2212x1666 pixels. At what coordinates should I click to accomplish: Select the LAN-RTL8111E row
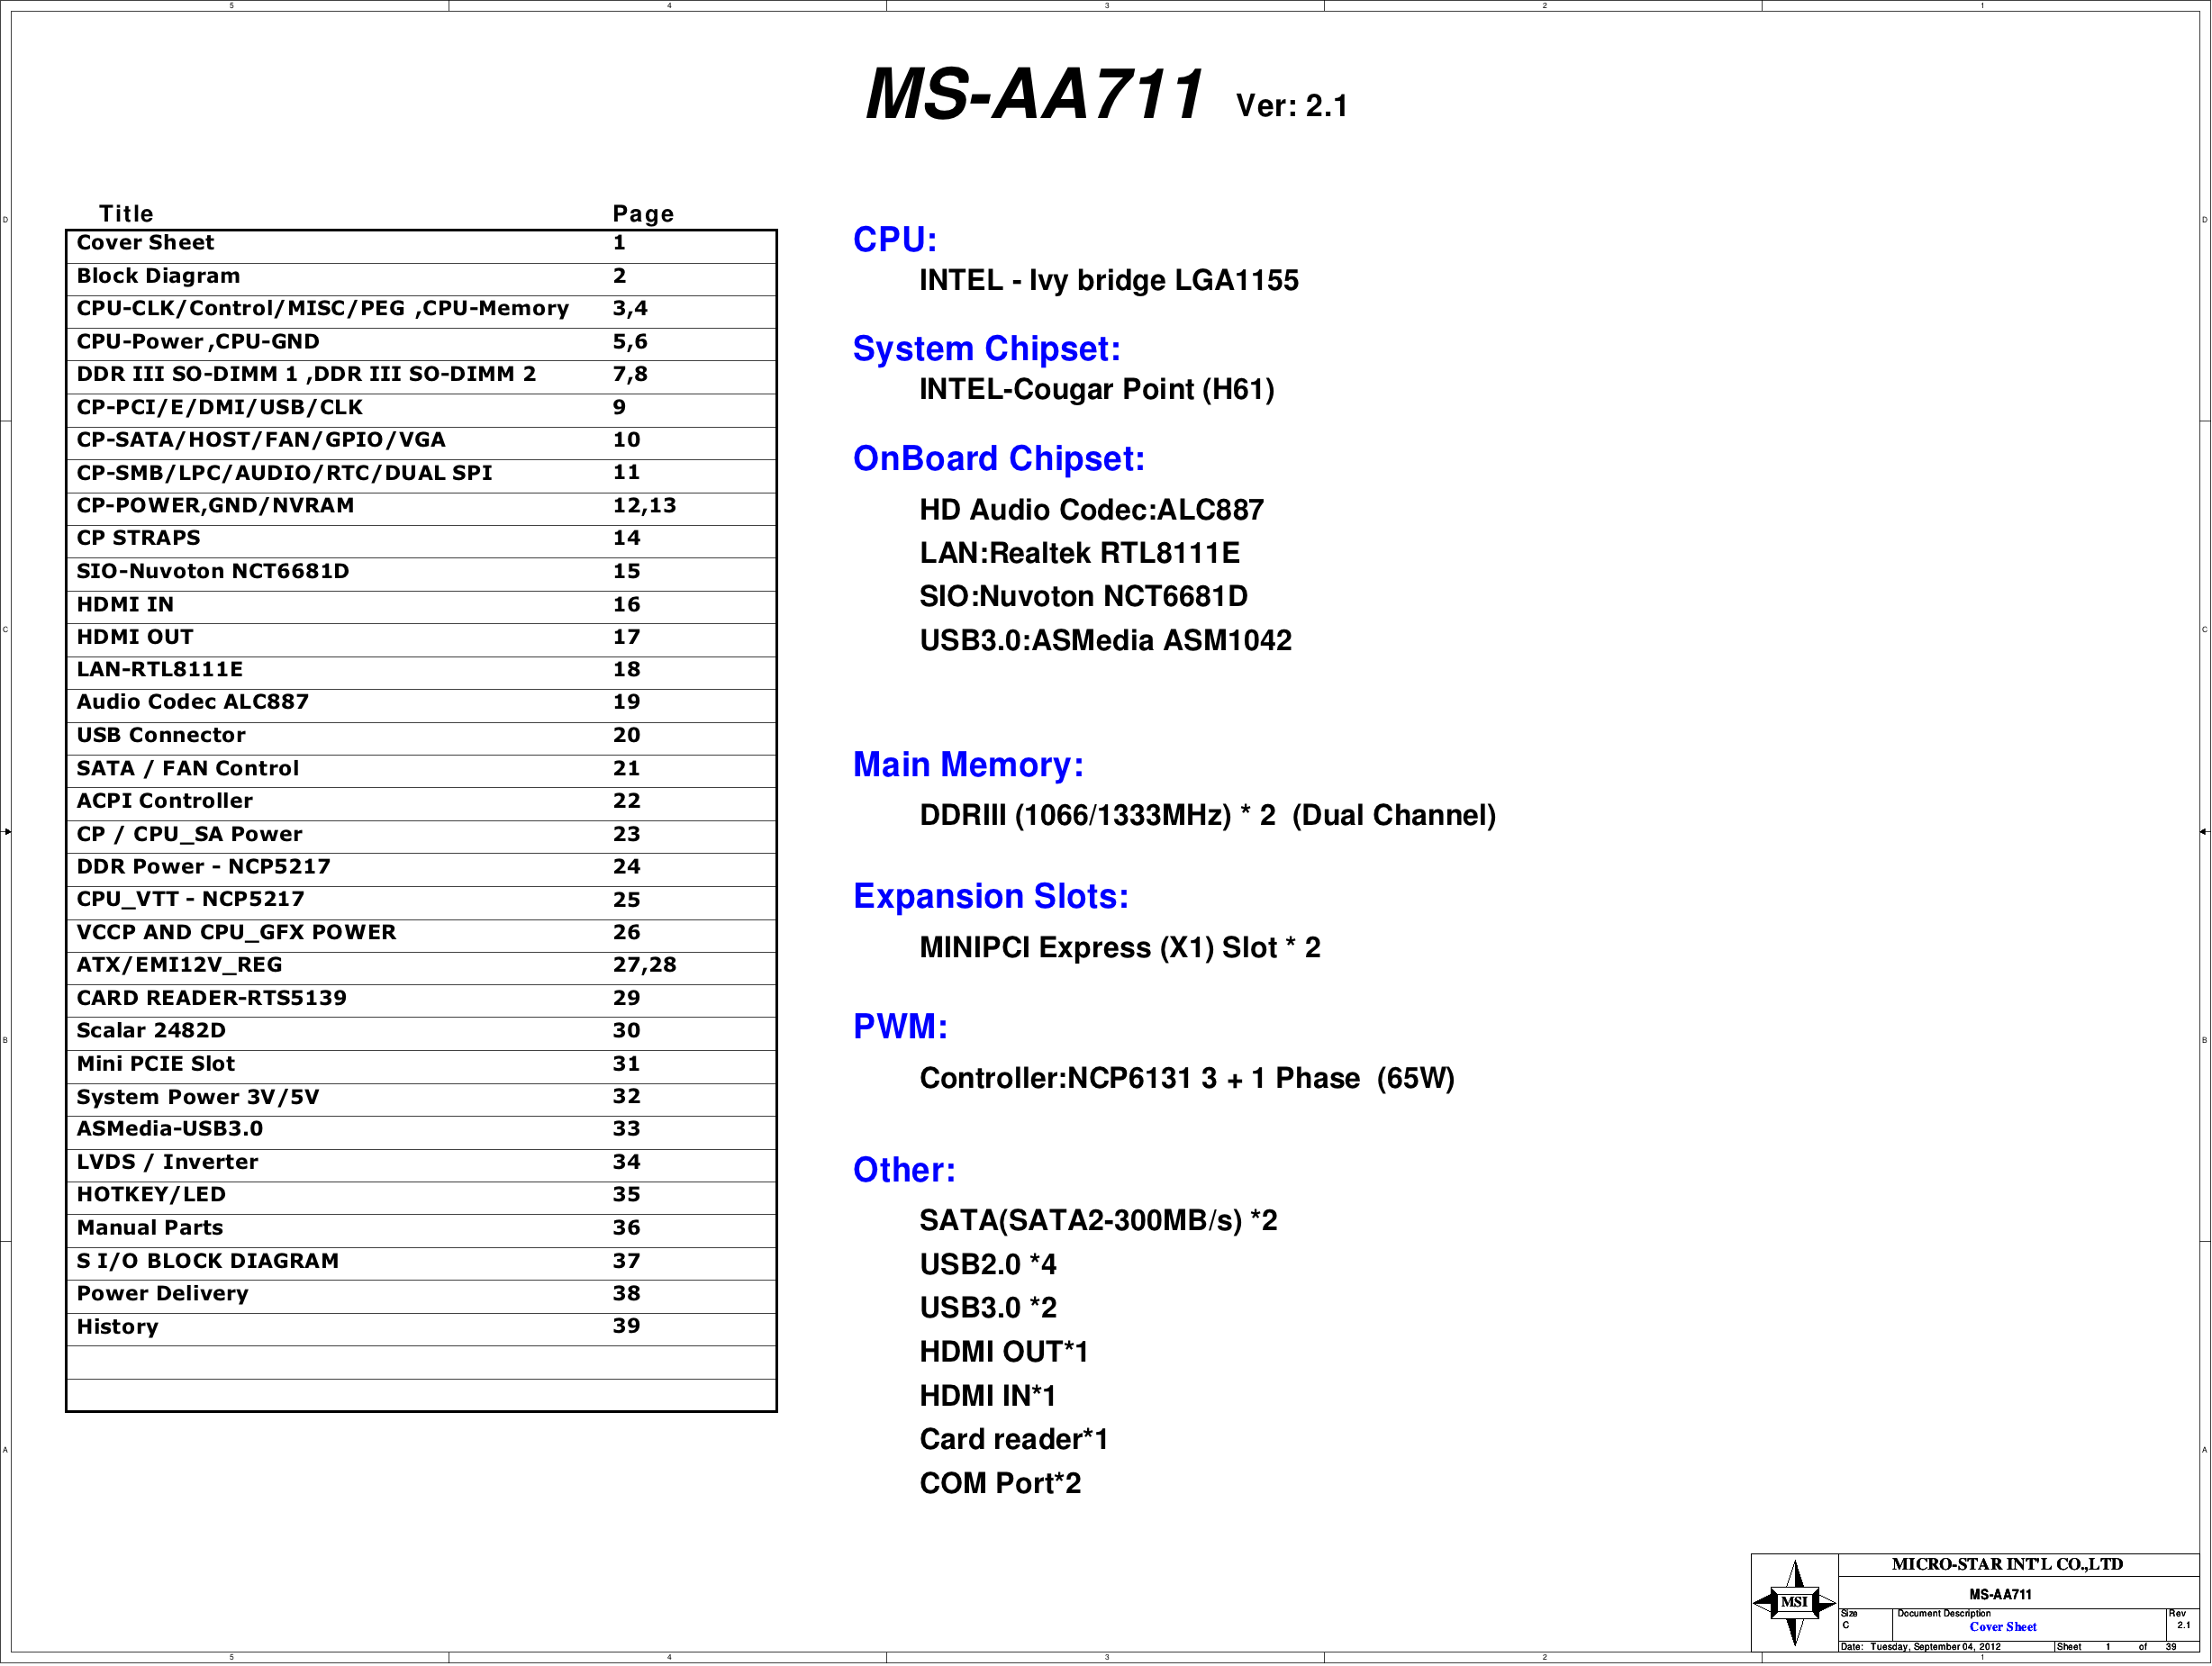coord(160,669)
